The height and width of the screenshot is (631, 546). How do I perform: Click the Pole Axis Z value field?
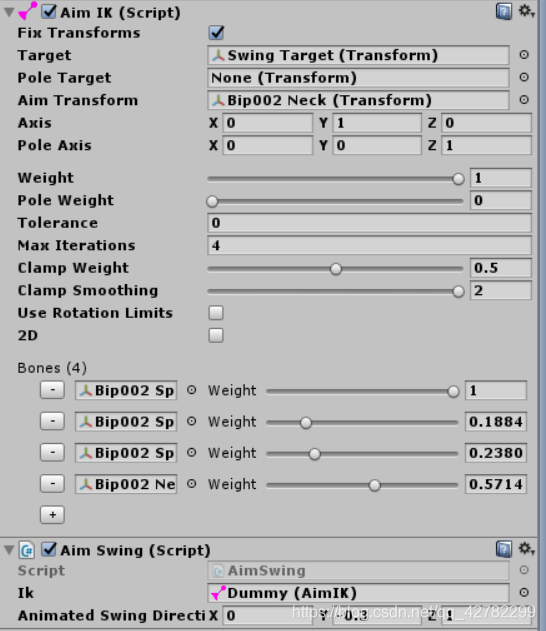point(486,145)
